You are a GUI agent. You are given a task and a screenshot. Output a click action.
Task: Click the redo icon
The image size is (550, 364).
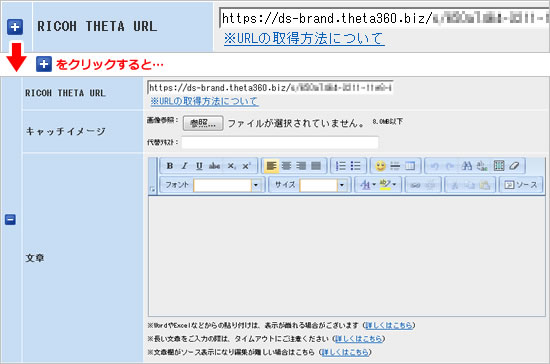point(450,166)
